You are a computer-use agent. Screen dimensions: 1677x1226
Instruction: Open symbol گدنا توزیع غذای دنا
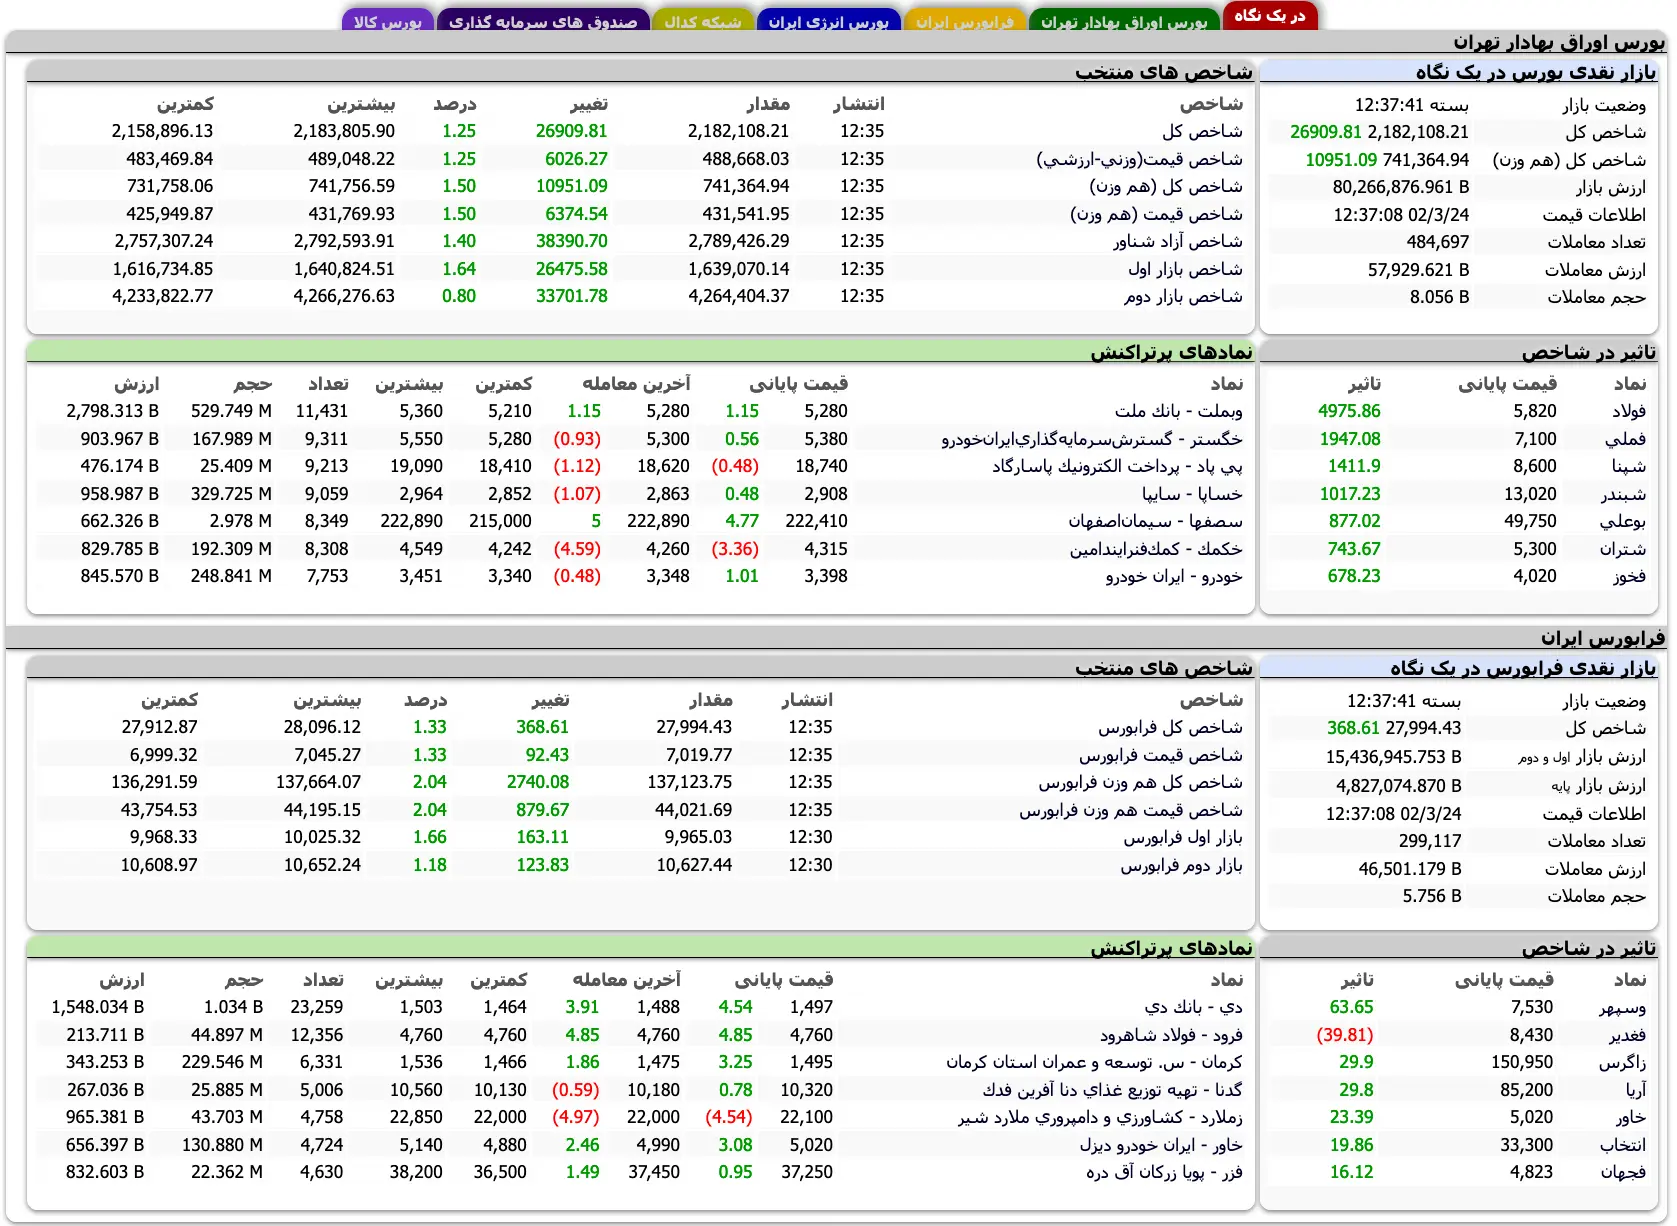(1112, 1090)
